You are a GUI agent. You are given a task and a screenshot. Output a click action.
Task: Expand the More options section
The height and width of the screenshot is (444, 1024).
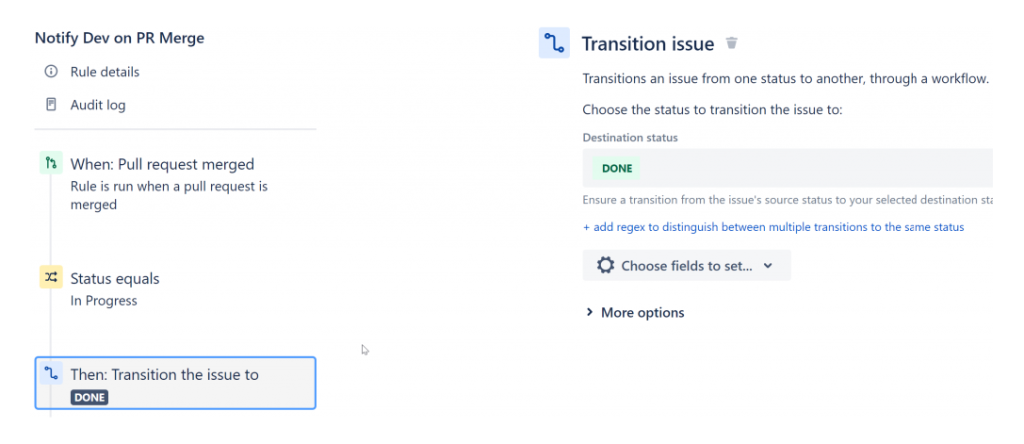635,313
